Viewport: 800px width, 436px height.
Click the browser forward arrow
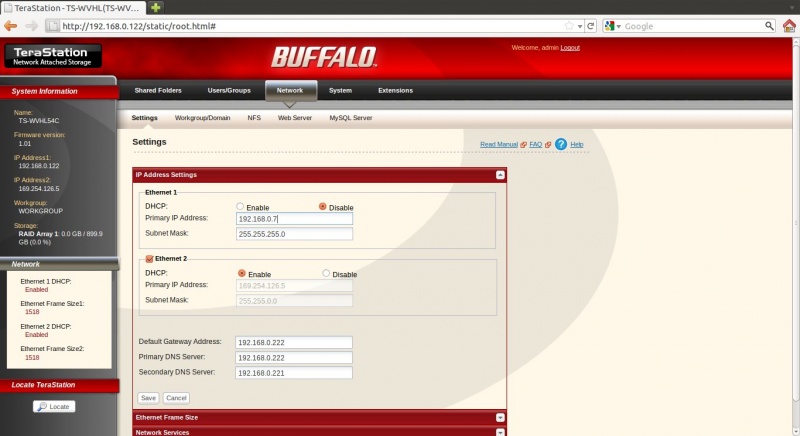(32, 25)
